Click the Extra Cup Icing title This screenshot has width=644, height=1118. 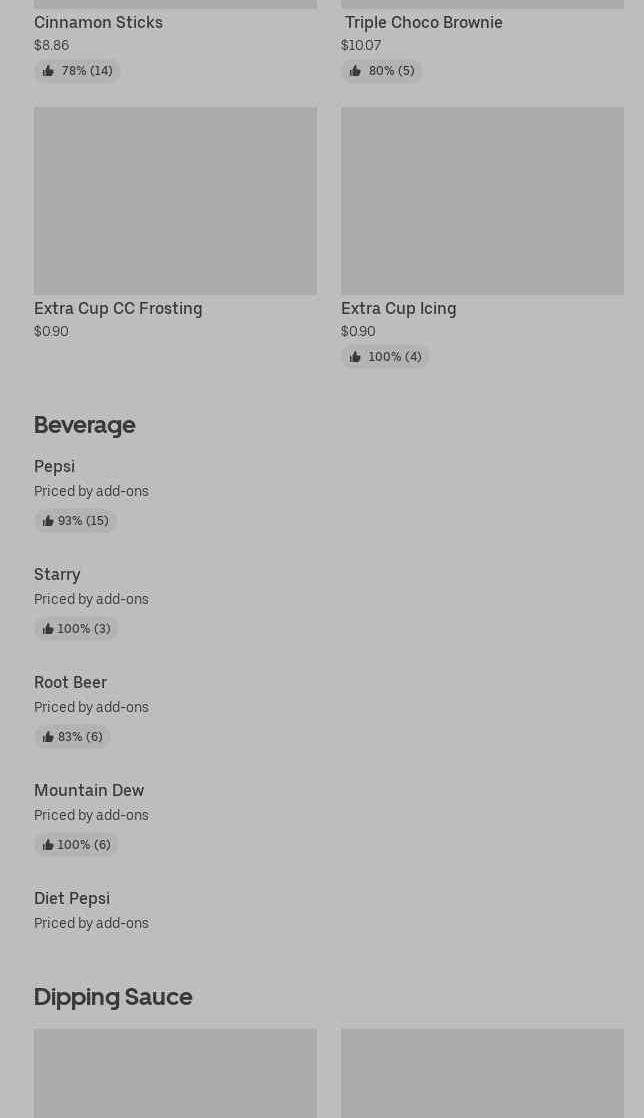click(398, 308)
